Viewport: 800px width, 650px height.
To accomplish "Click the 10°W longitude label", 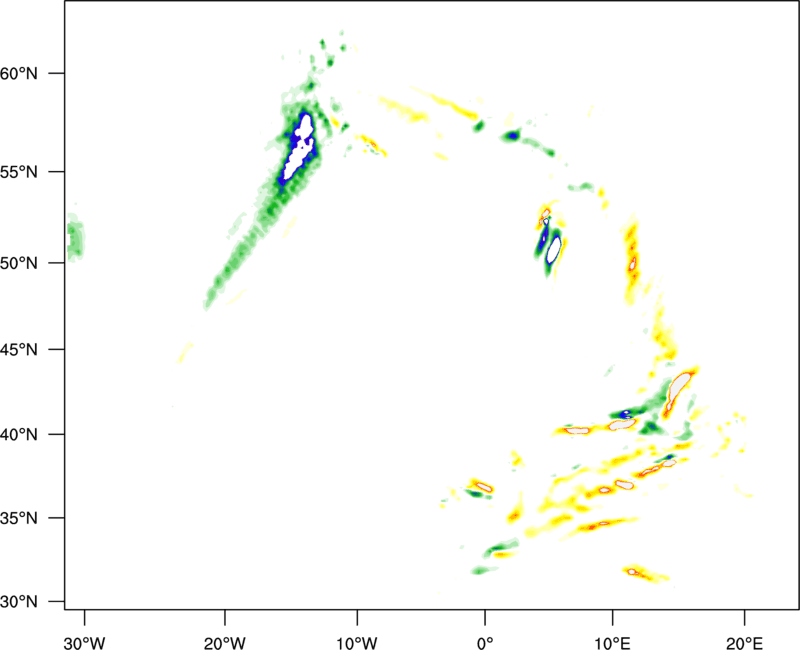I will (357, 643).
